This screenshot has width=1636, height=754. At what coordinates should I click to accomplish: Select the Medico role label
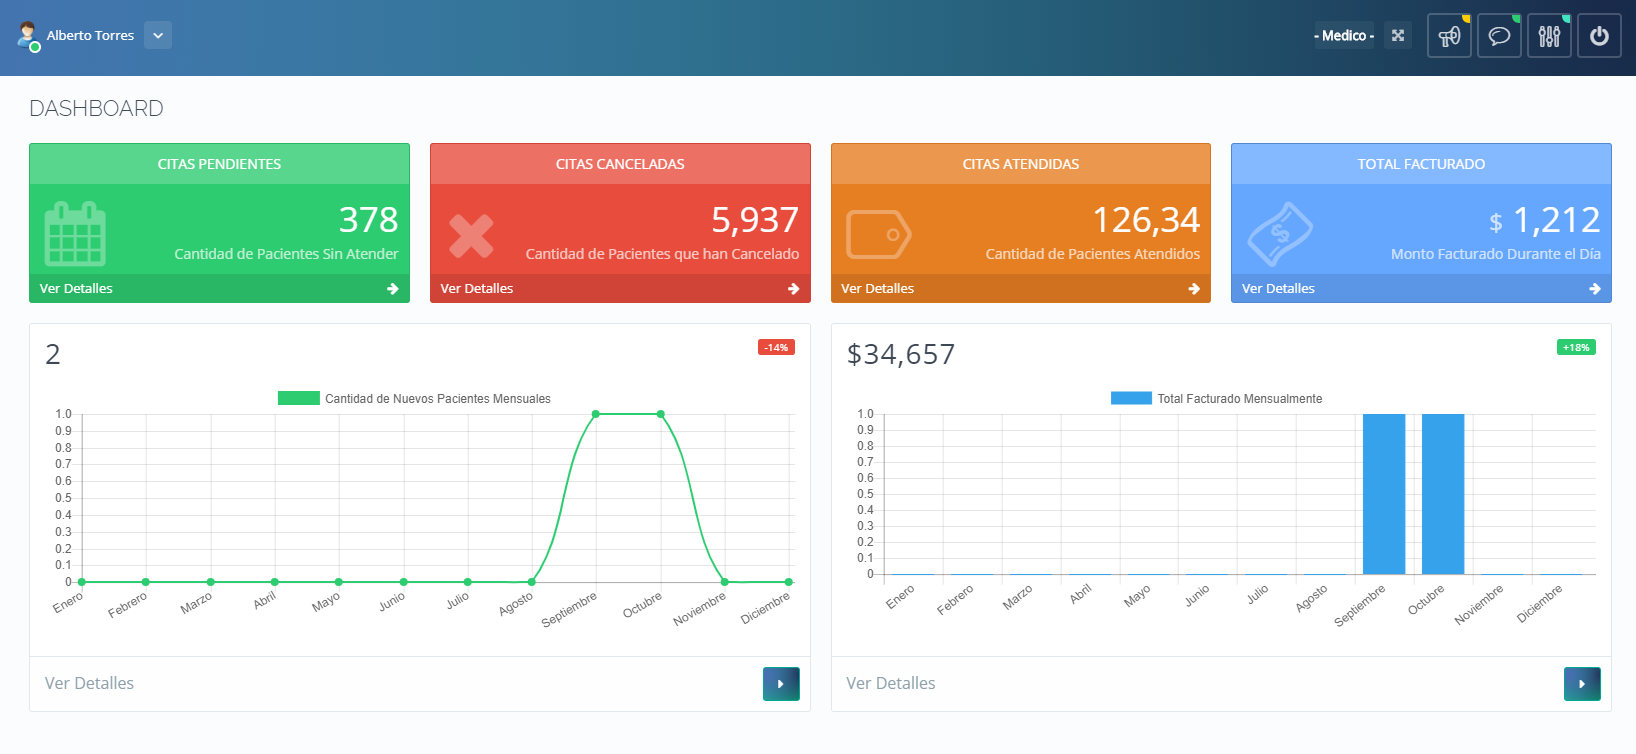(1343, 35)
